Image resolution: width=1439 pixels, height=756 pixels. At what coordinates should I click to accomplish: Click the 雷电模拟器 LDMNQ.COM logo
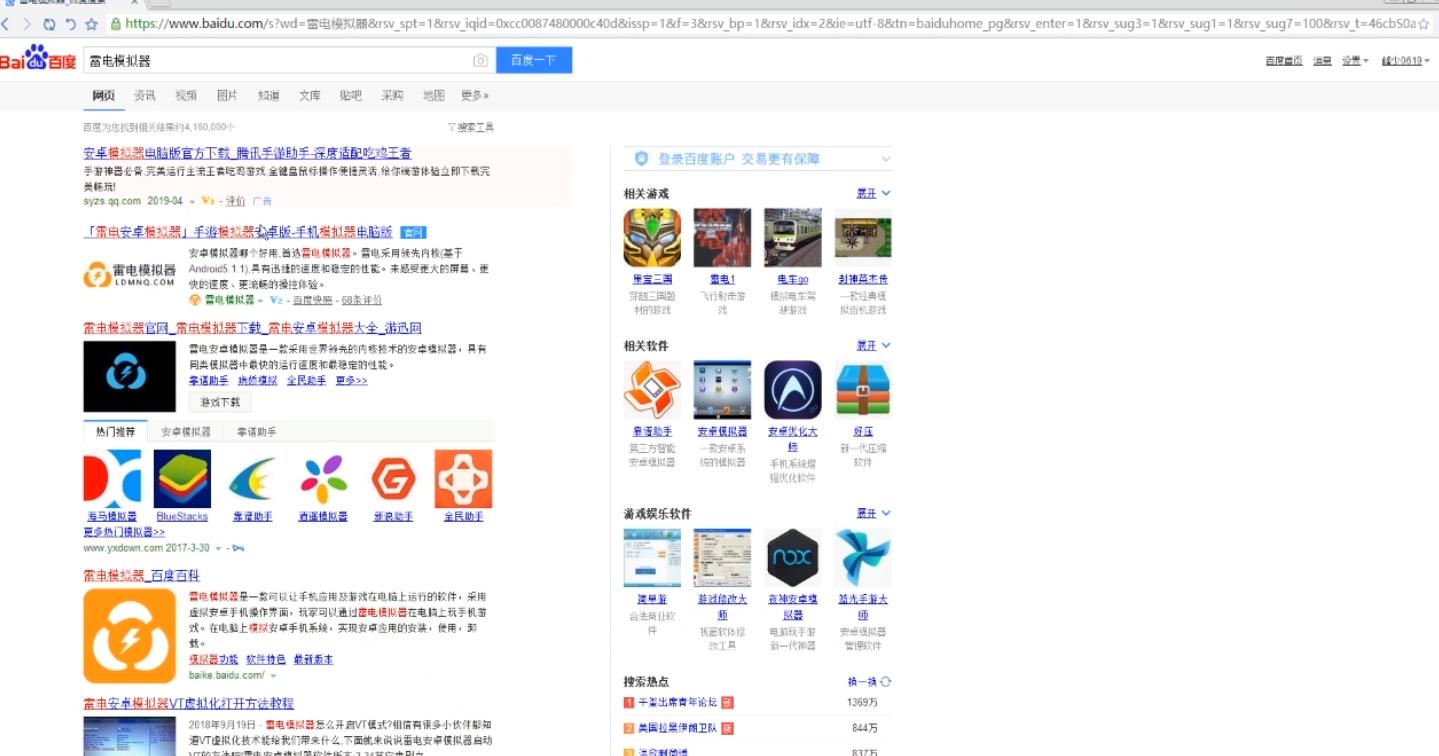coord(129,274)
